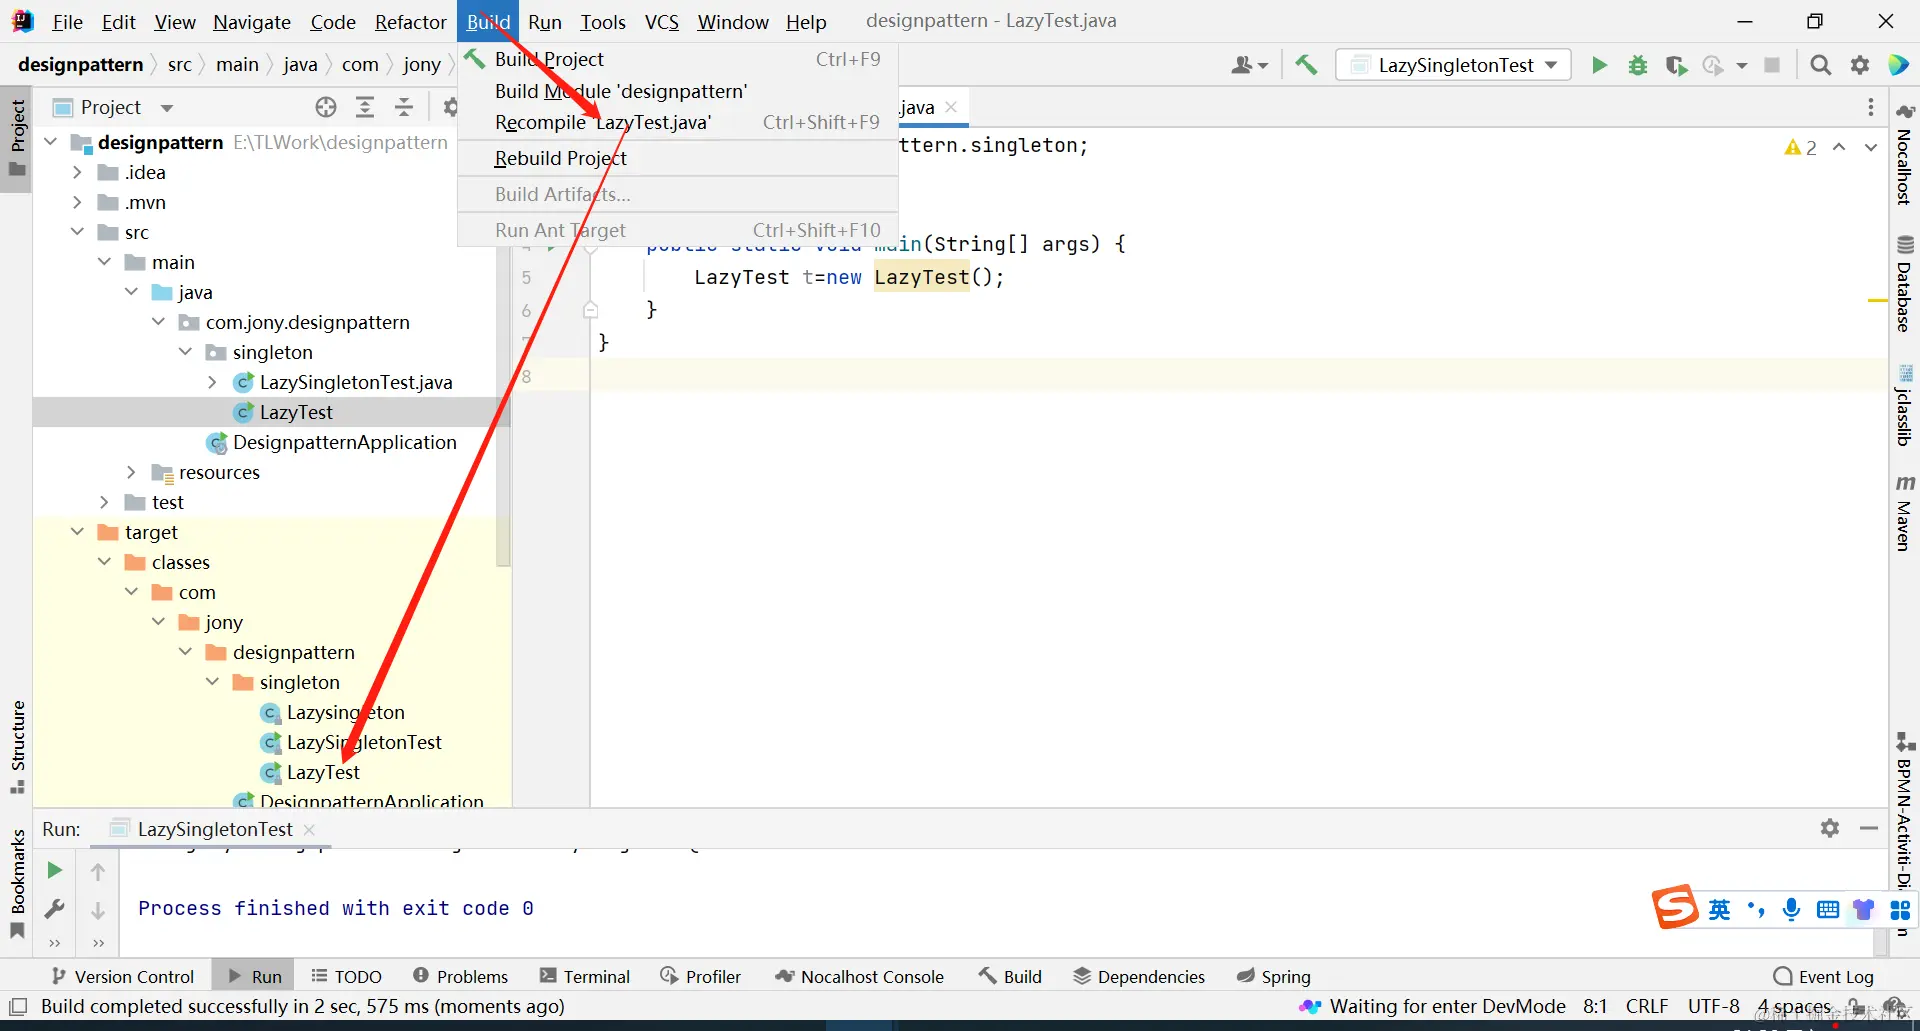Viewport: 1920px width, 1031px height.
Task: Open the Problems tool tab
Action: point(460,977)
